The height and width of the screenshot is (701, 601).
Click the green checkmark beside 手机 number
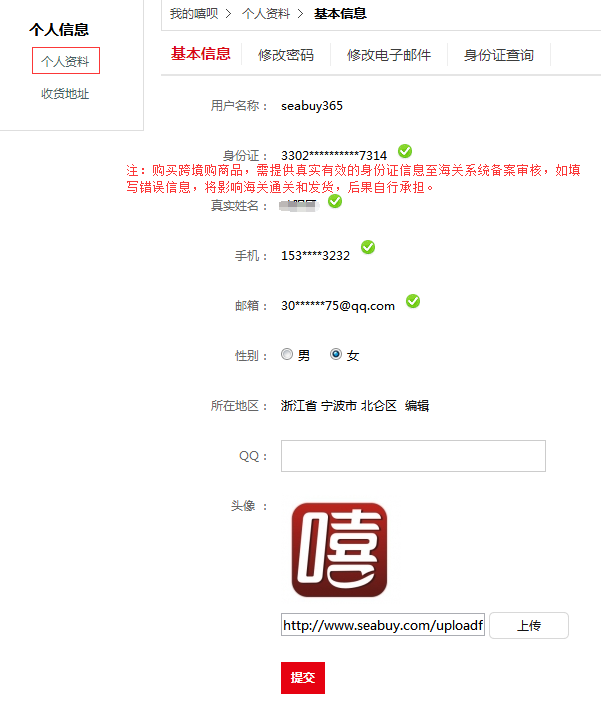368,247
